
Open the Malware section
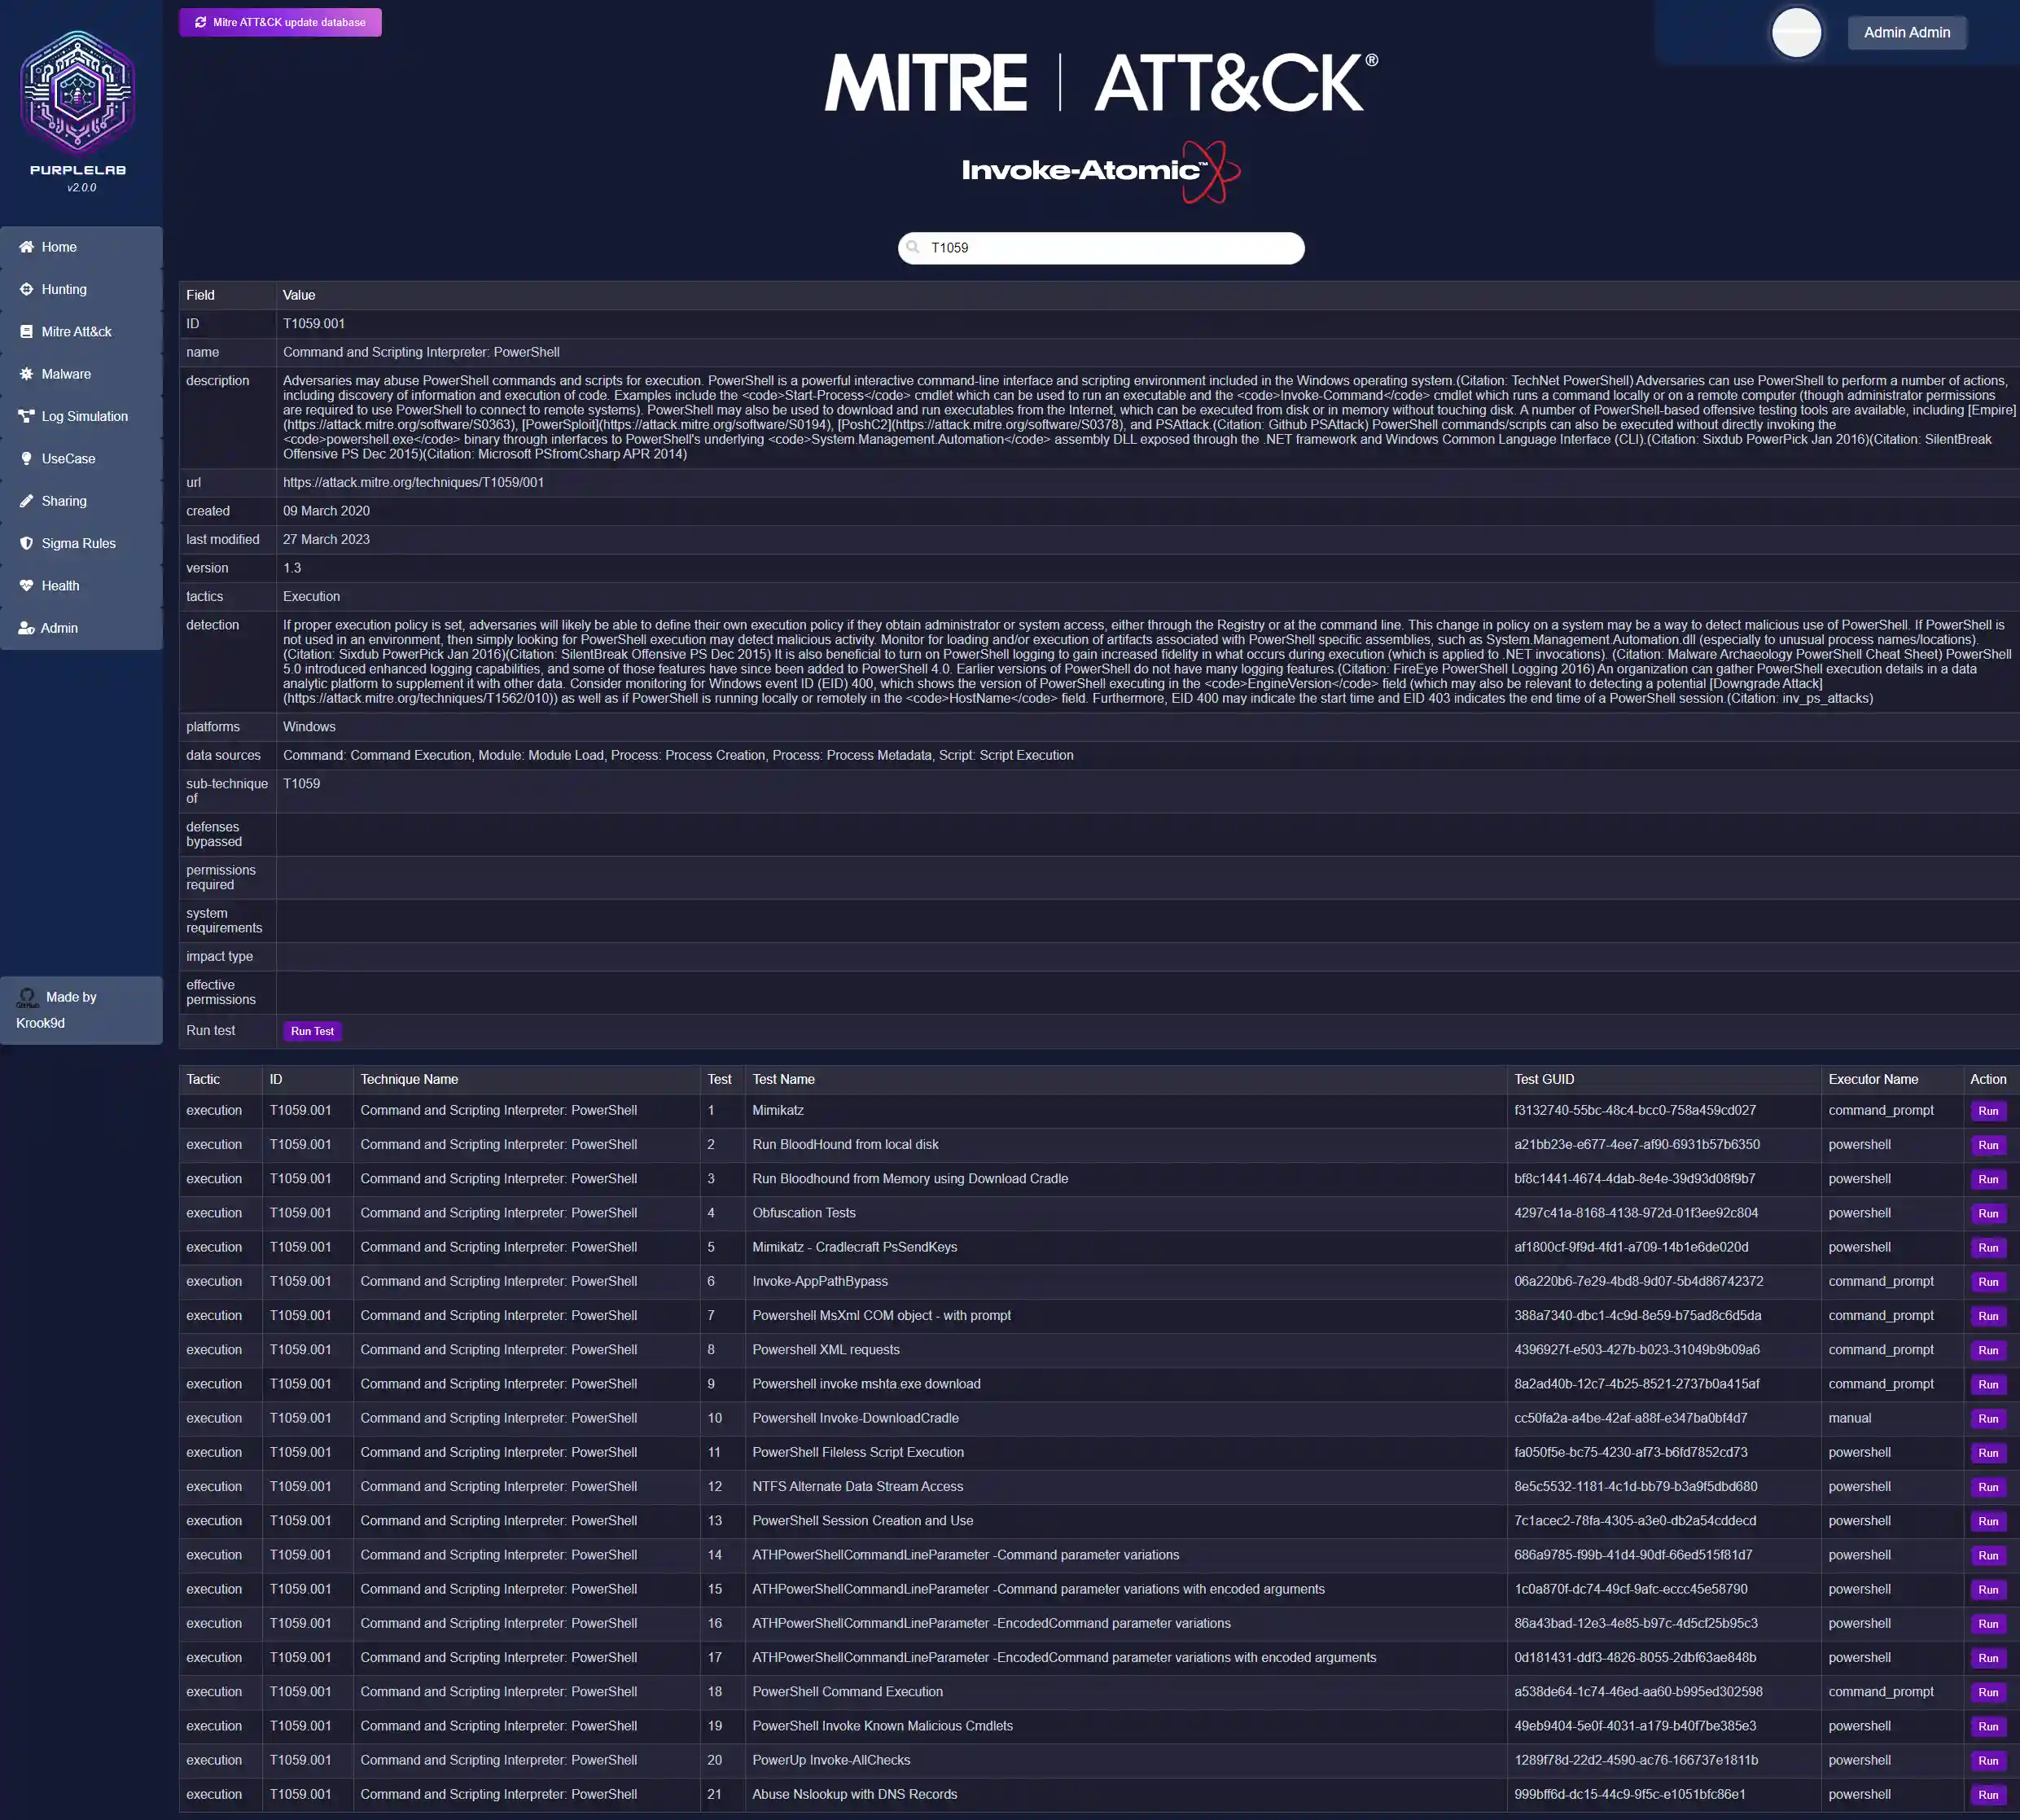pyautogui.click(x=67, y=373)
